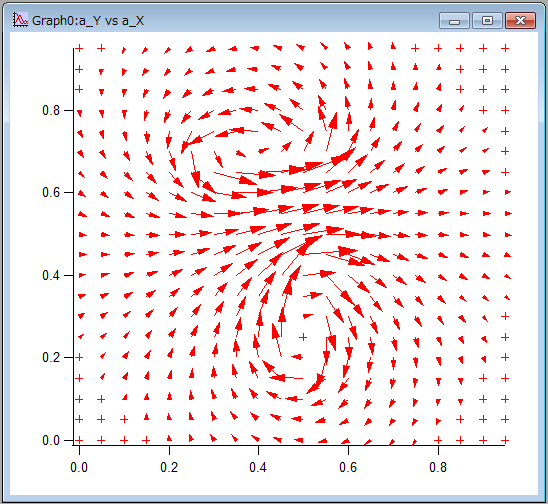Click the plus marker inside lower vortex center
Viewport: 548px width, 504px height.
[303, 337]
